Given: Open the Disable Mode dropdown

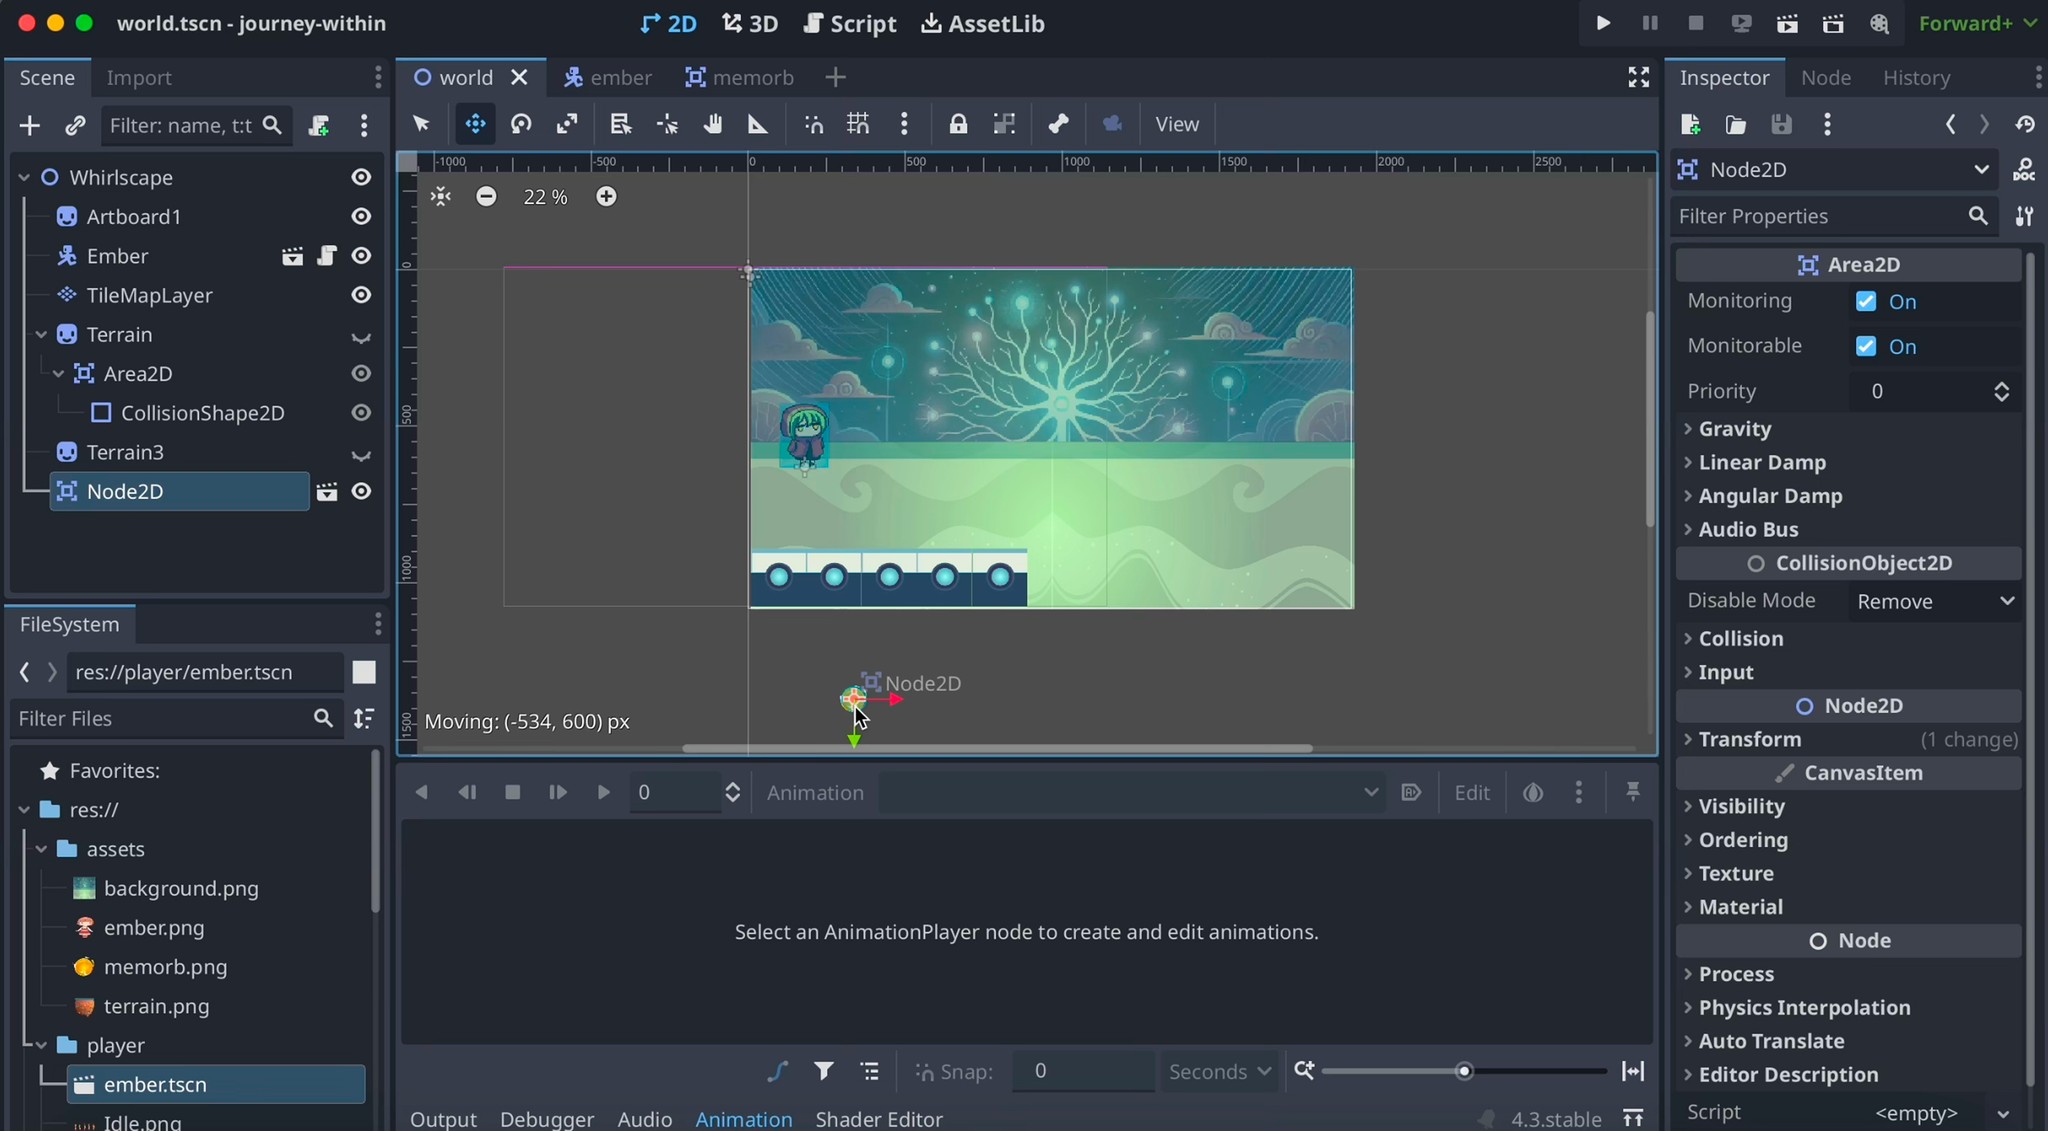Looking at the screenshot, I should point(1934,601).
